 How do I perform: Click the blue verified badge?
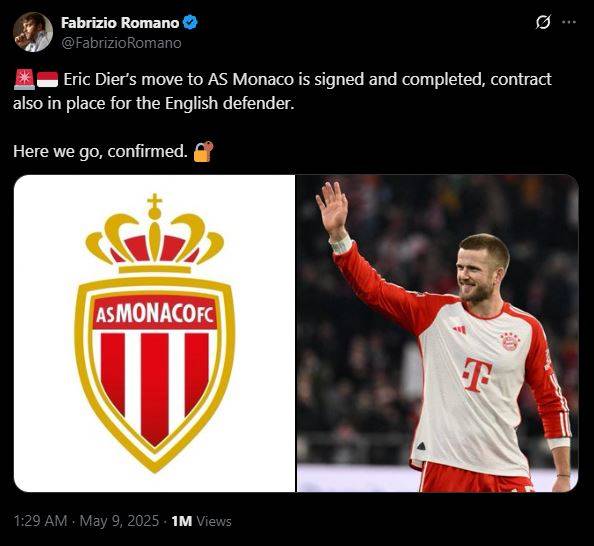click(x=190, y=22)
